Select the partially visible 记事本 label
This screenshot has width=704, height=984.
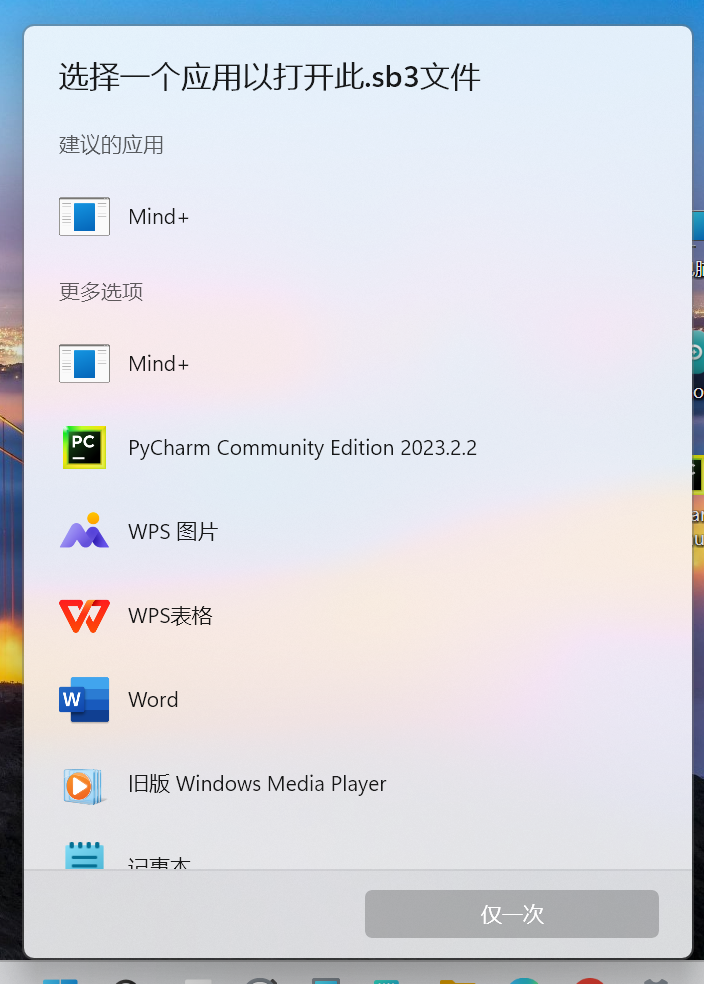159,863
